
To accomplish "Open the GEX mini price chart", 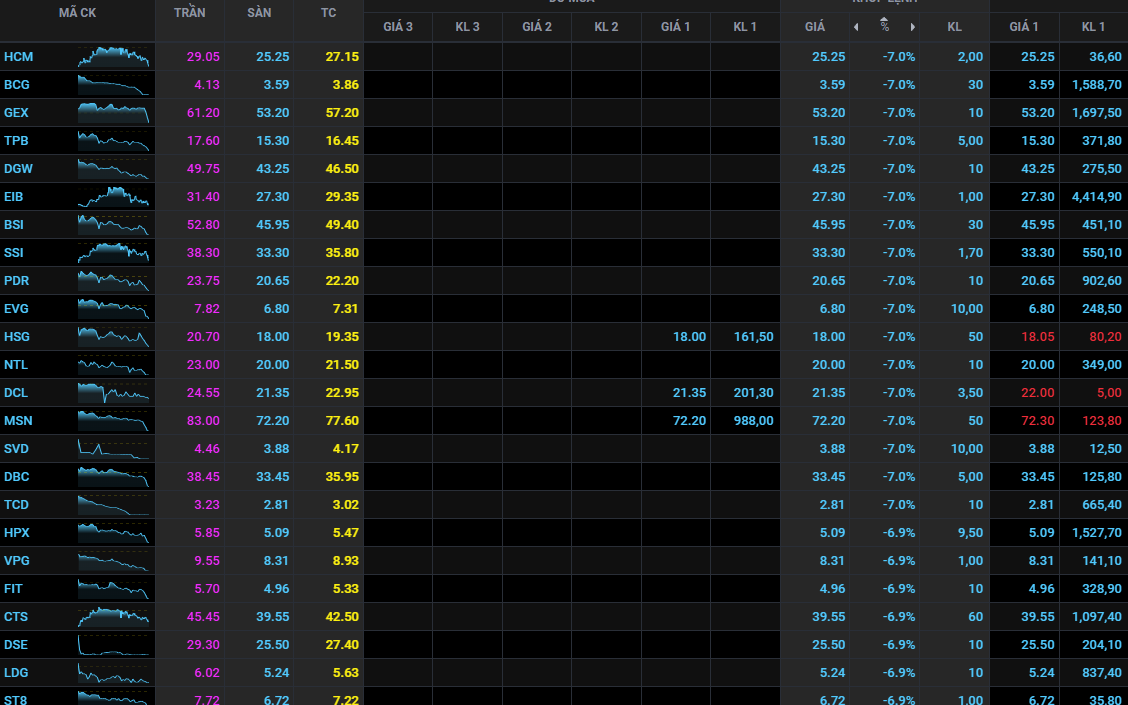I will (114, 113).
